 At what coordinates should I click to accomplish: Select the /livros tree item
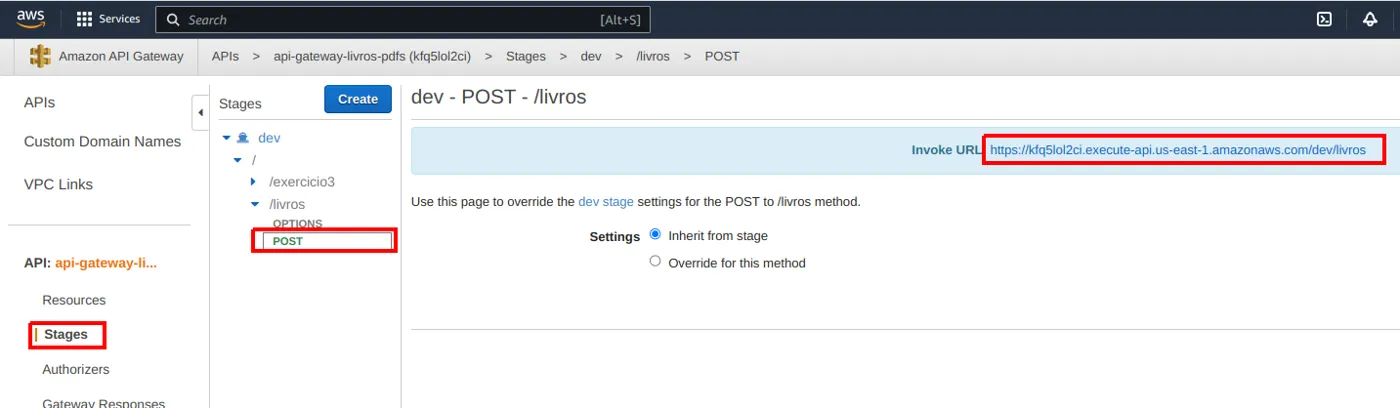(287, 204)
